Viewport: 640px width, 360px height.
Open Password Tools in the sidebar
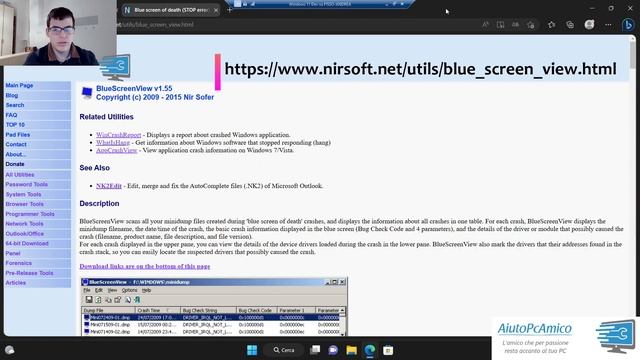(27, 184)
